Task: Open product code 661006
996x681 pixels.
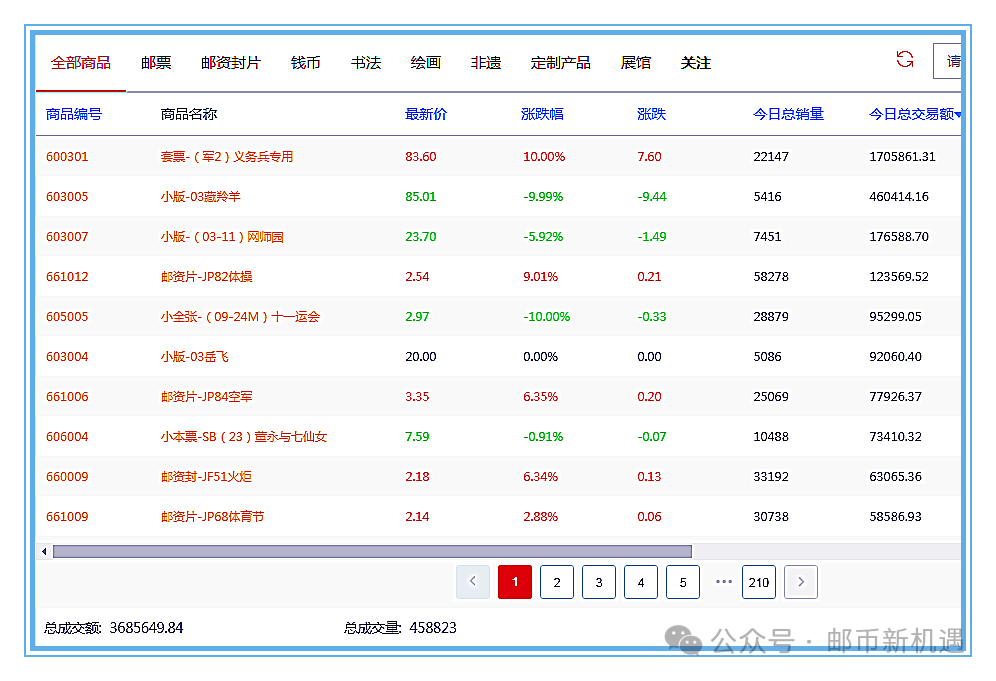Action: 67,397
